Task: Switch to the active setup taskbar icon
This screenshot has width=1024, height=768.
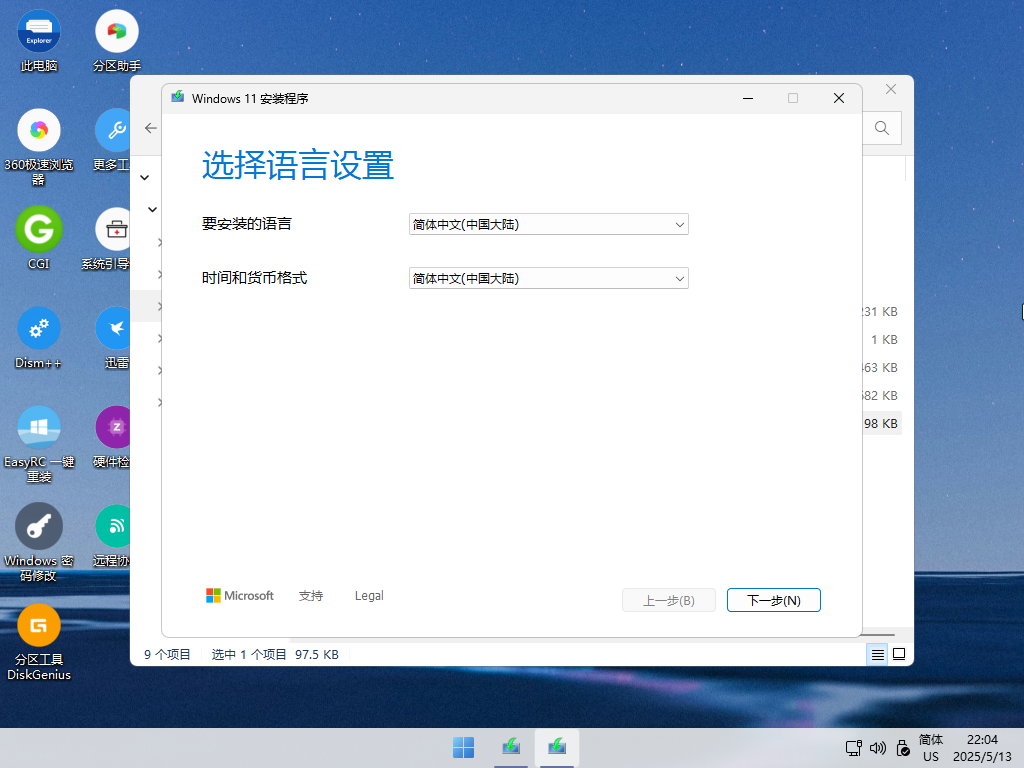Action: pos(557,748)
